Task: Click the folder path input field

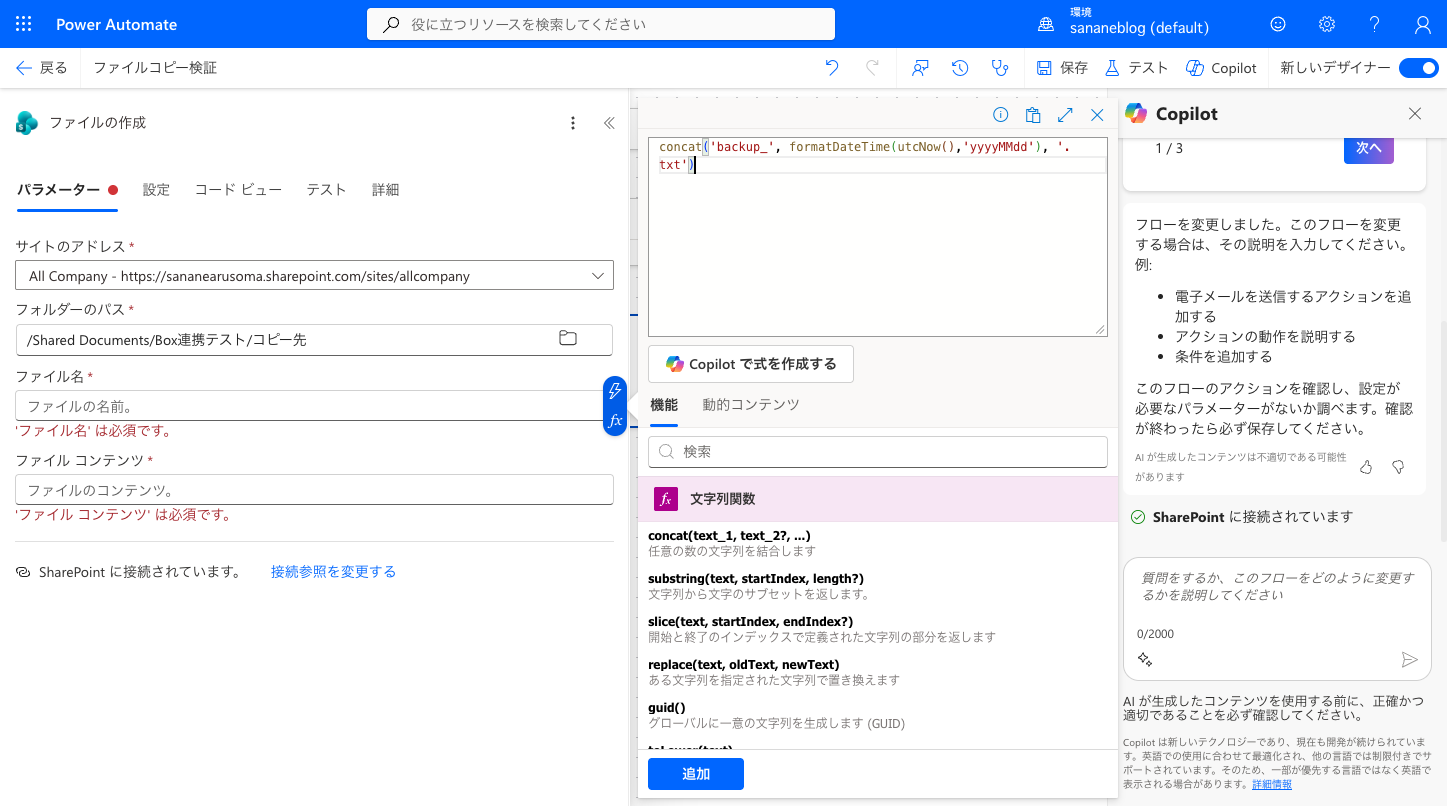Action: 314,340
